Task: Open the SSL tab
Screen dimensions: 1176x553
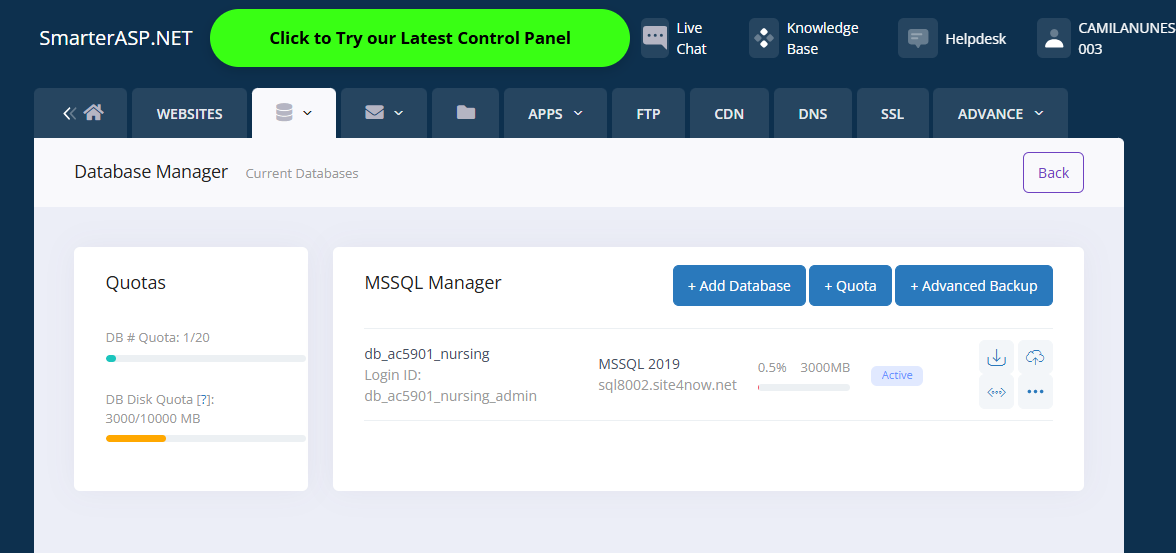Action: pos(892,113)
